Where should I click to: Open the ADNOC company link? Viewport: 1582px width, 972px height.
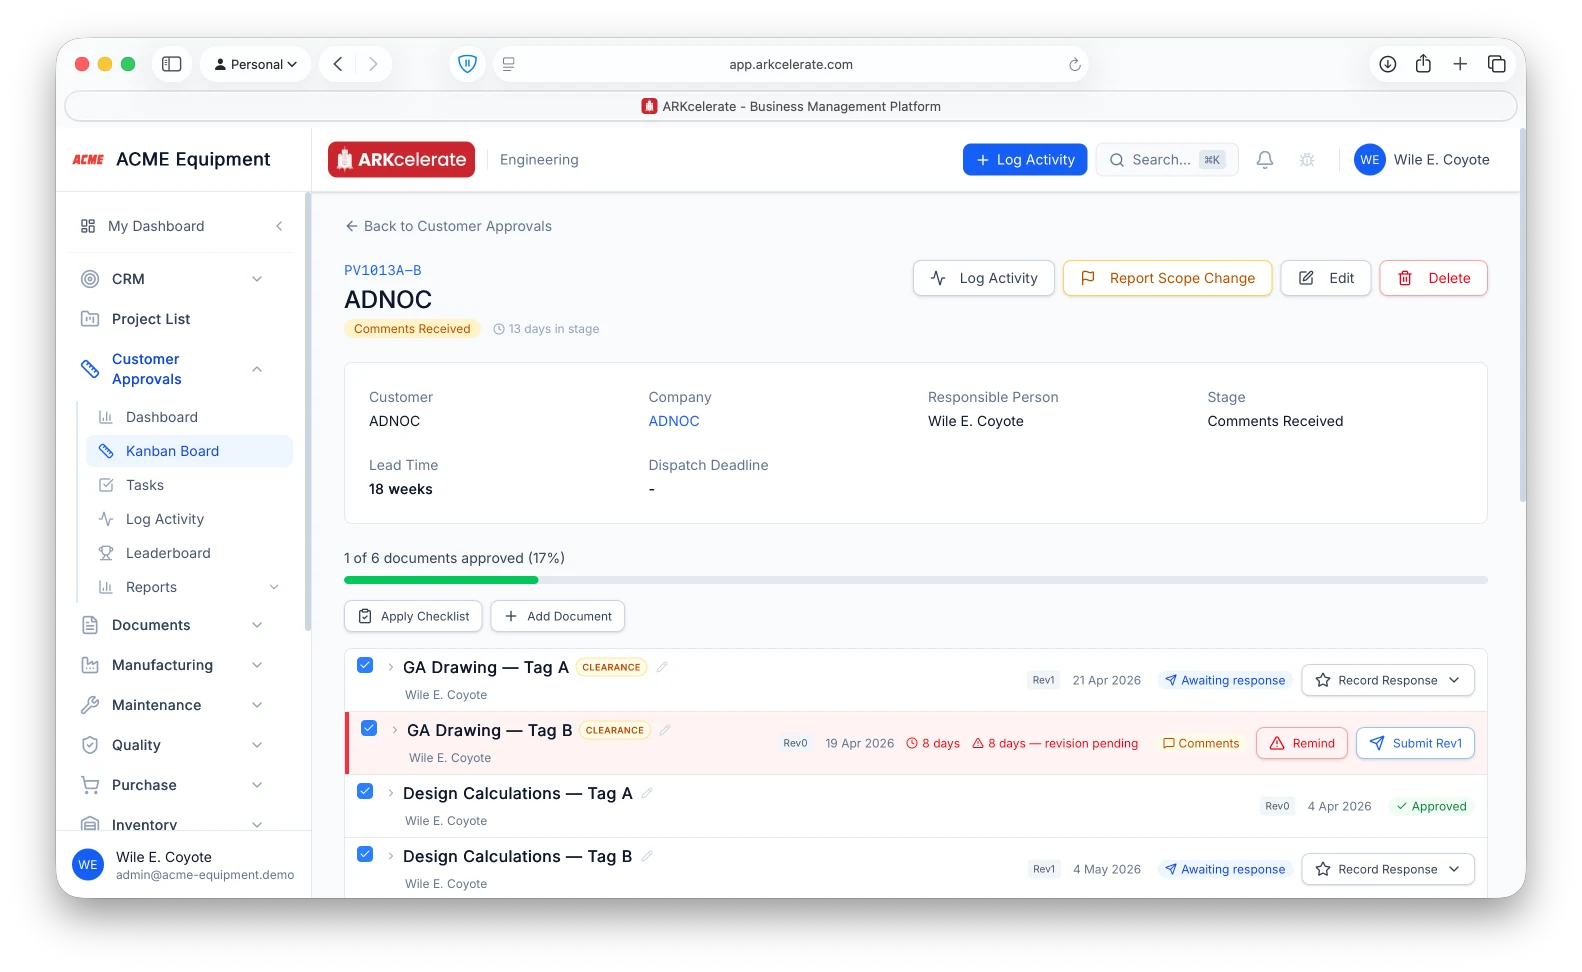(674, 421)
